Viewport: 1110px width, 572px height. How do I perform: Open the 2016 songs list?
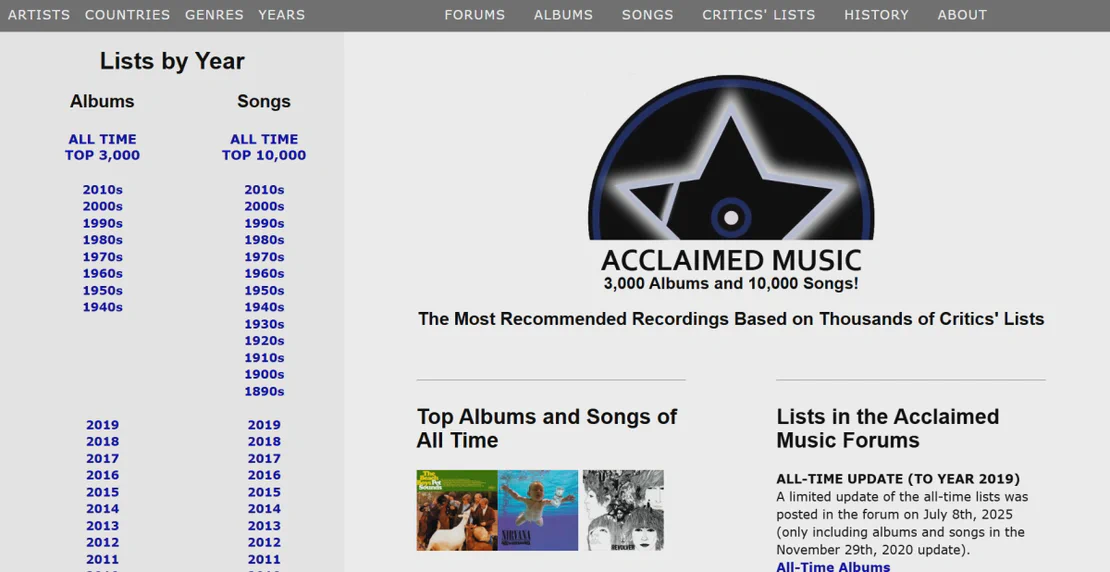coord(264,475)
